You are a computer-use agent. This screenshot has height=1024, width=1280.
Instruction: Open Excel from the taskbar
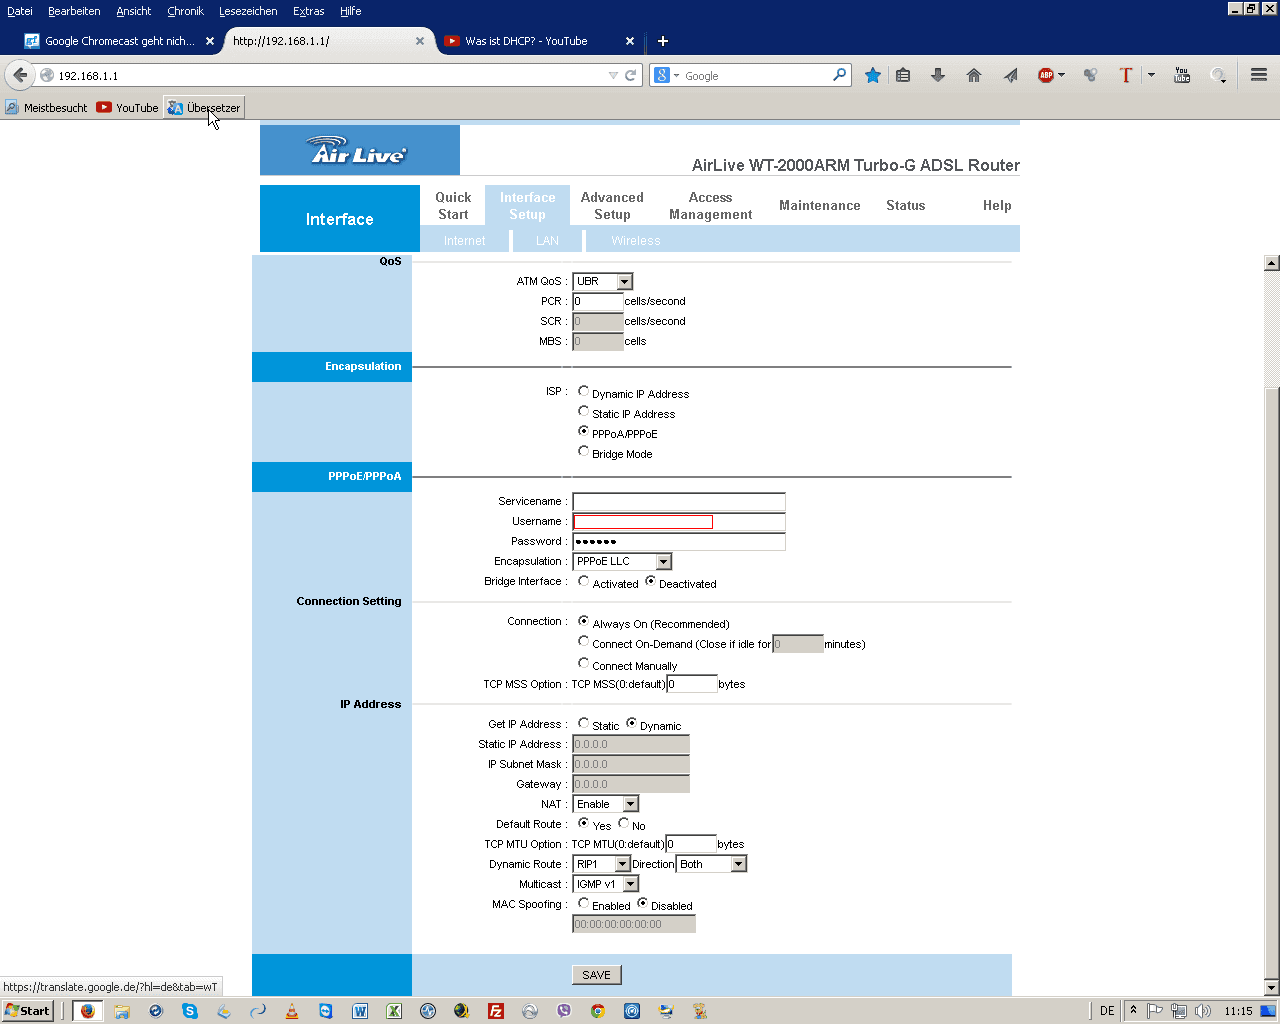pyautogui.click(x=394, y=1011)
